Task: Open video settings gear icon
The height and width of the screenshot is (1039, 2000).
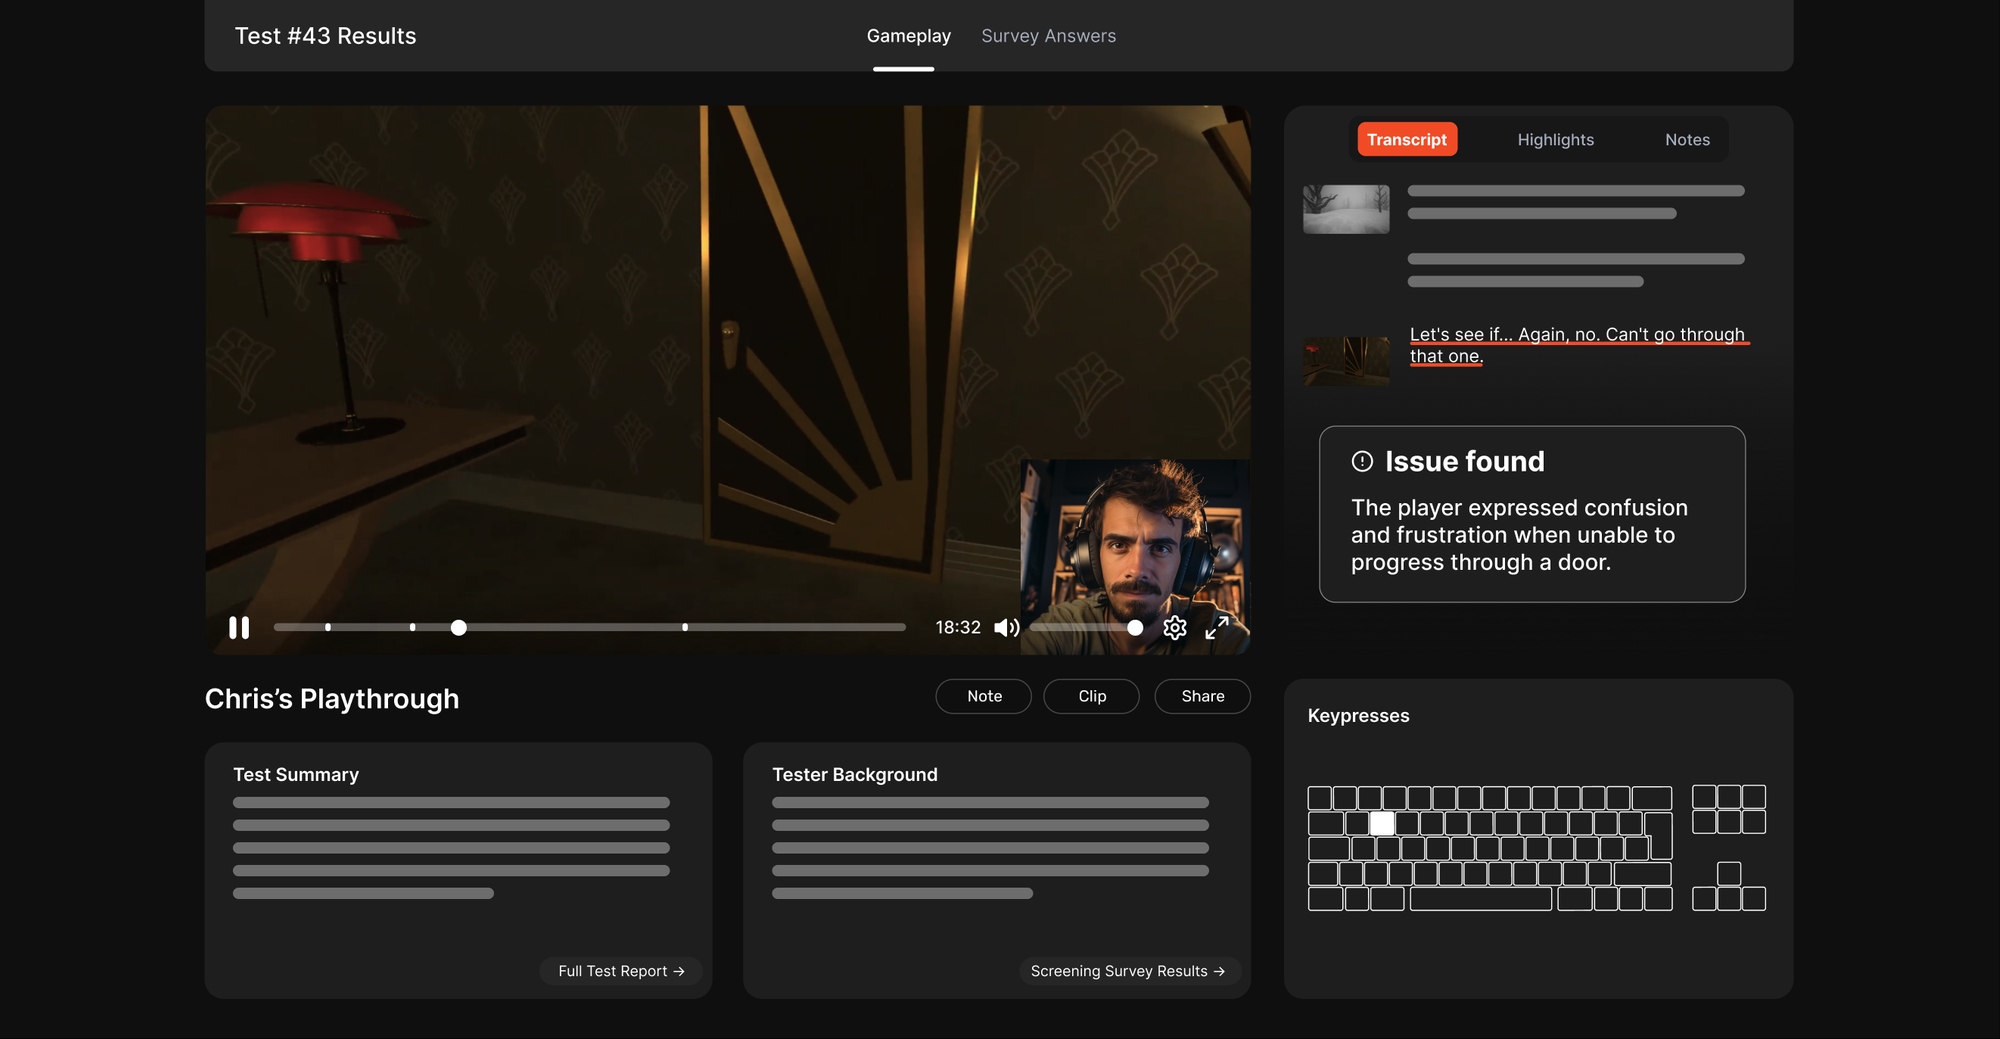Action: pos(1175,627)
